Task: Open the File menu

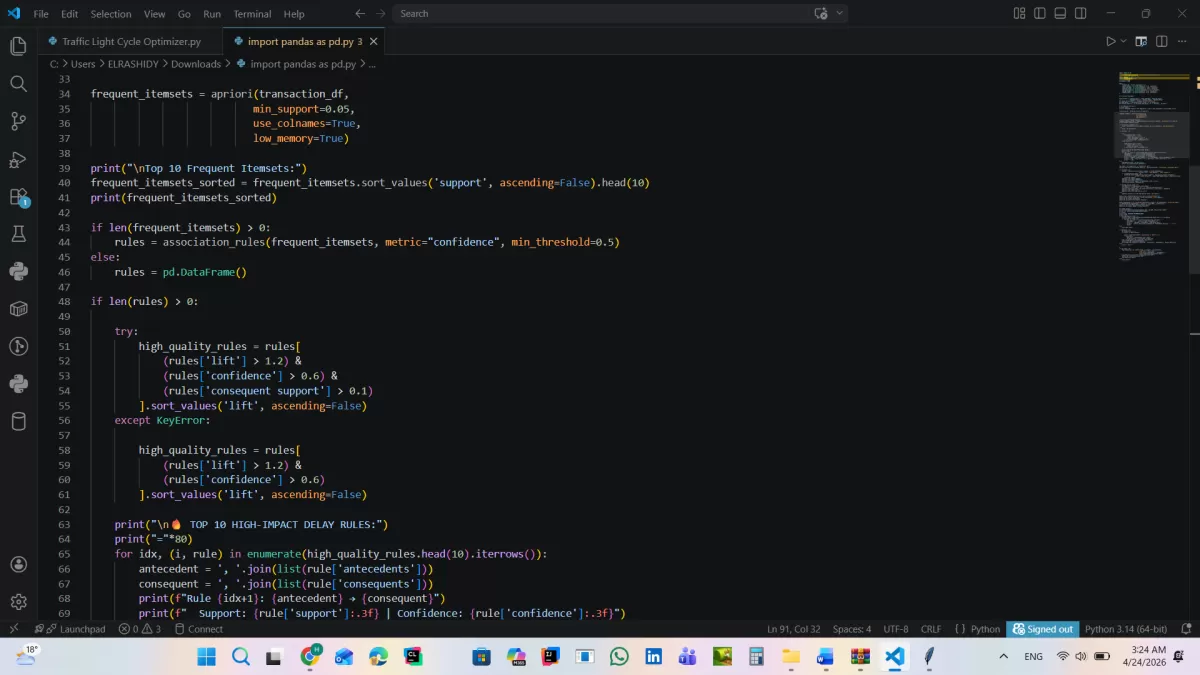Action: 40,13
